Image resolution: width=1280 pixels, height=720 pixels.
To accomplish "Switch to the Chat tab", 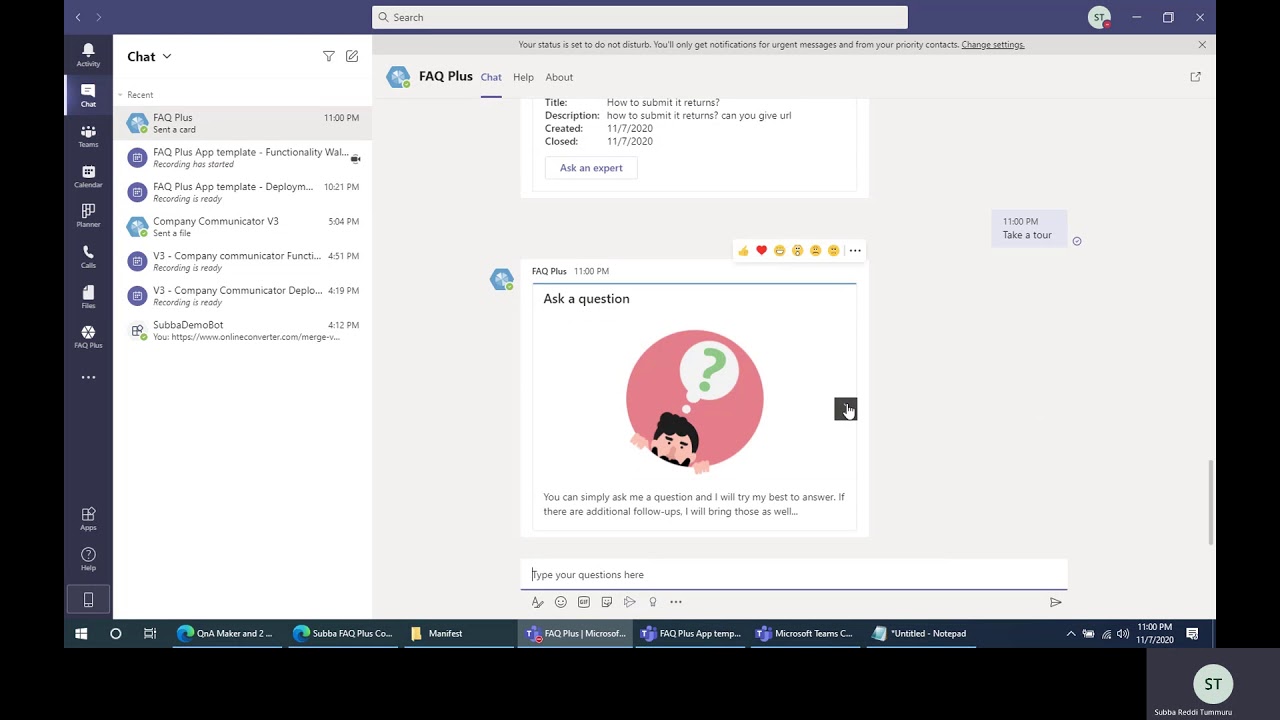I will pos(491,77).
